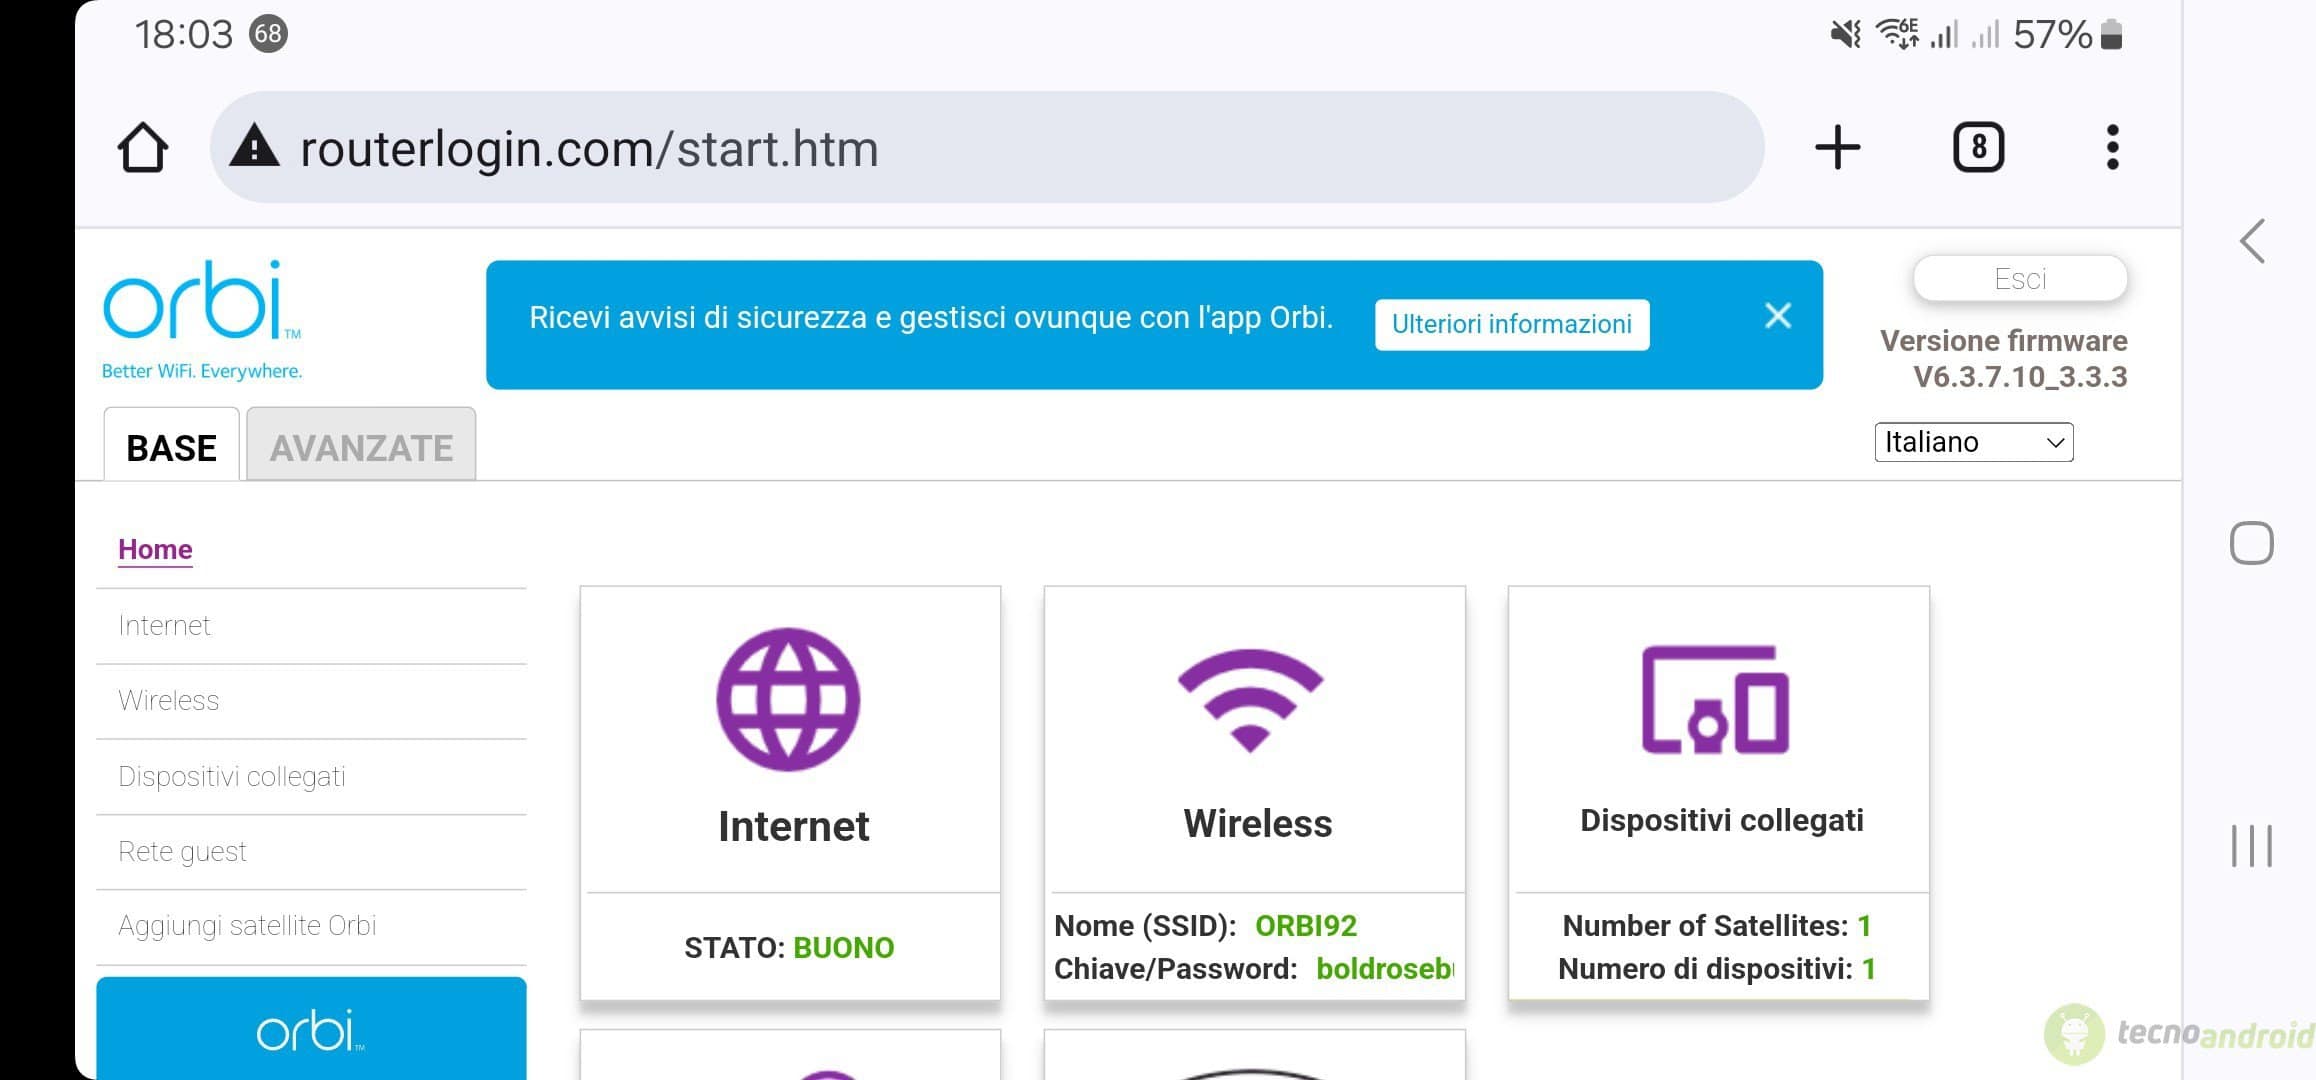The height and width of the screenshot is (1080, 2316).
Task: Tap the 18:03 clock in status bar
Action: [184, 34]
